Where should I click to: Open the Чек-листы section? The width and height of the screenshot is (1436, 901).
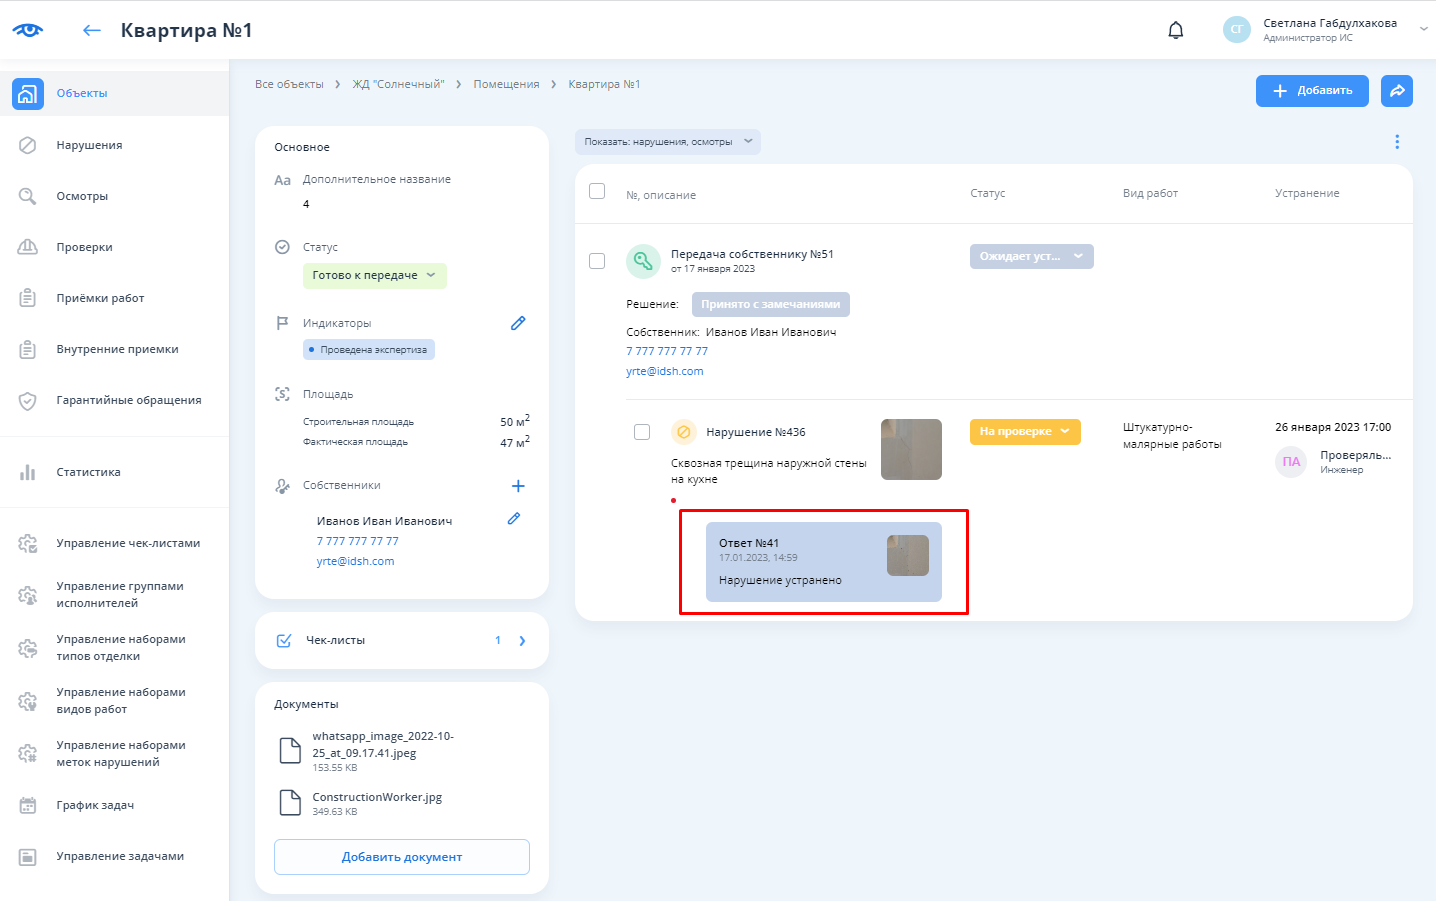point(402,640)
